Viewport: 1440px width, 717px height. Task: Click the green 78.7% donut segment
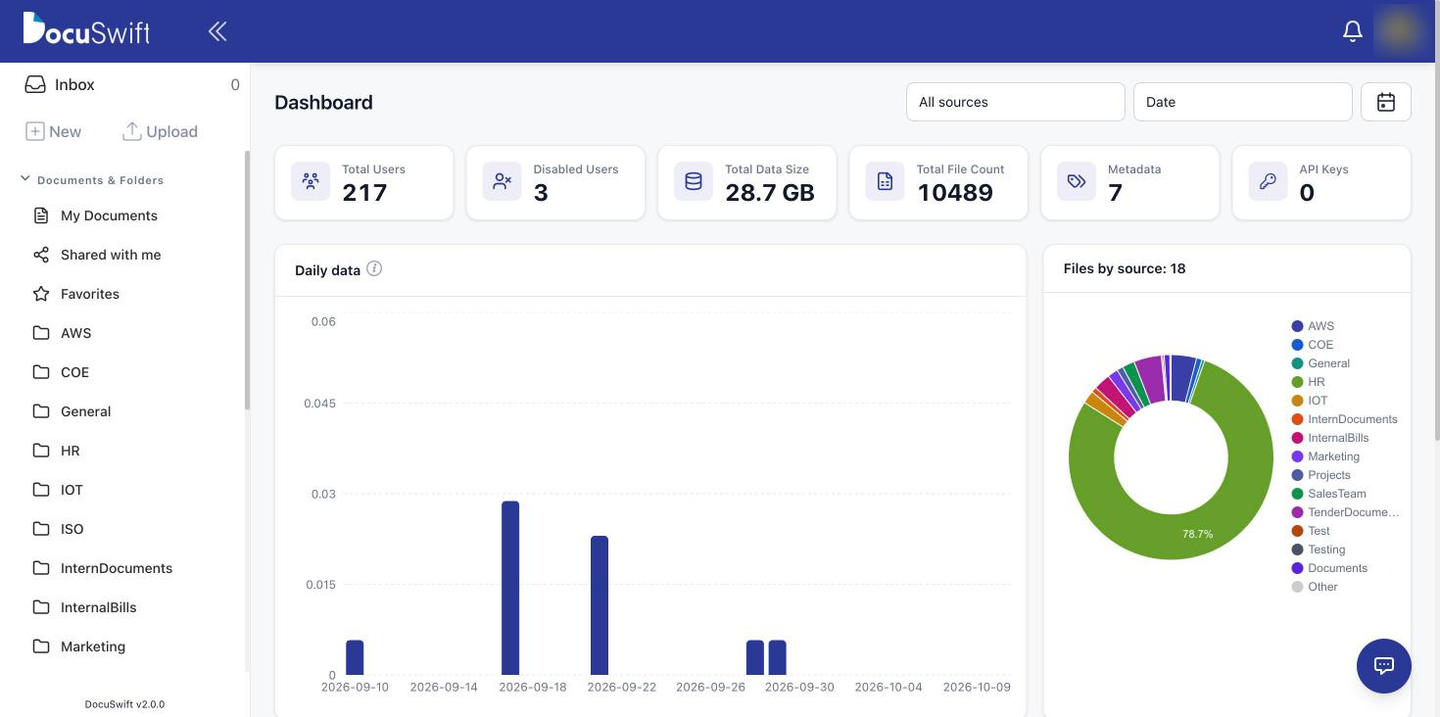[x=1198, y=533]
